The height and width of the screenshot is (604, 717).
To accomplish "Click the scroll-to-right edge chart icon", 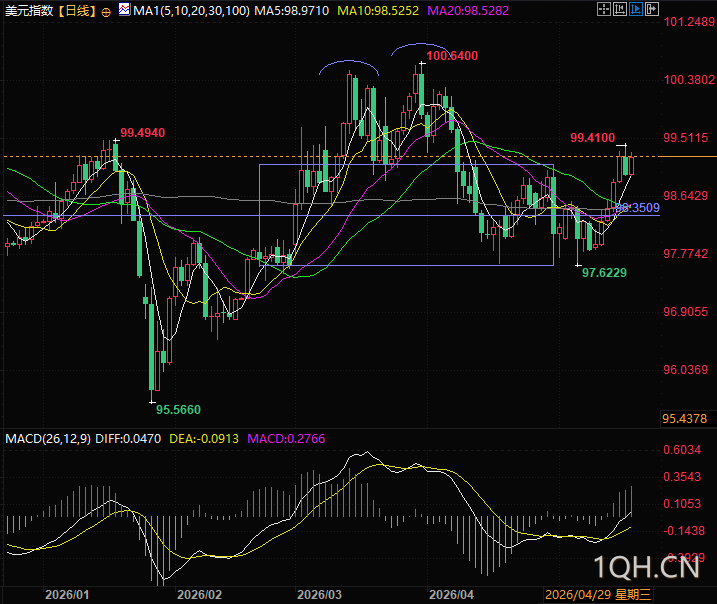I will point(652,9).
